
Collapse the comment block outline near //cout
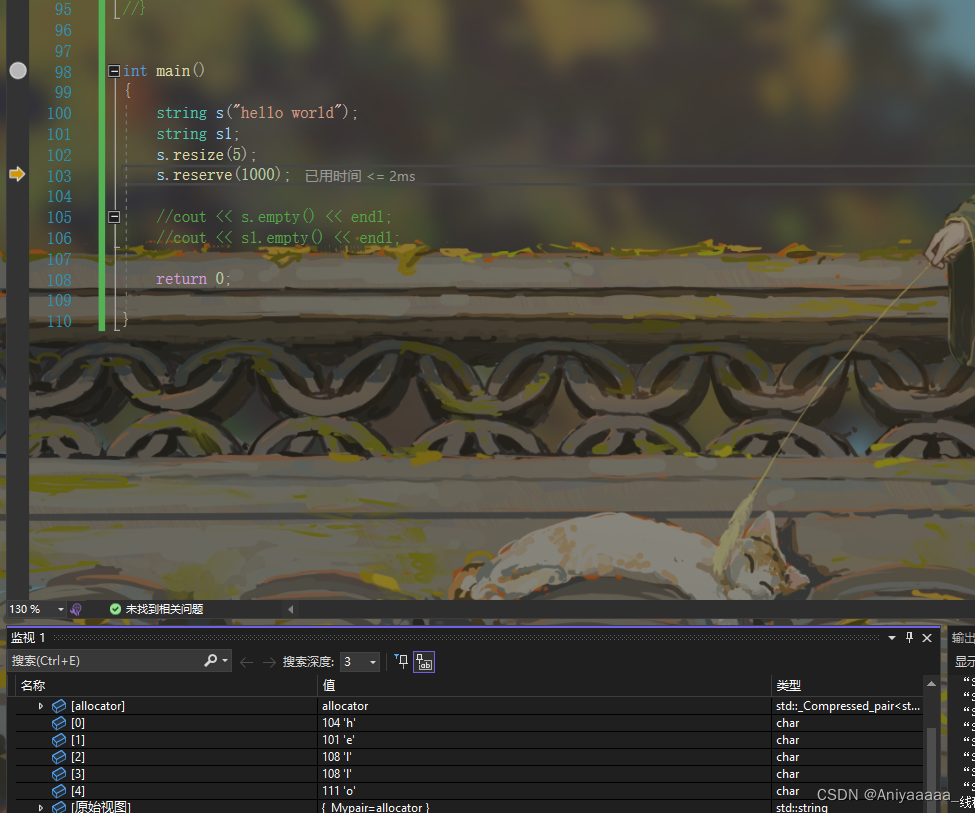[x=114, y=216]
